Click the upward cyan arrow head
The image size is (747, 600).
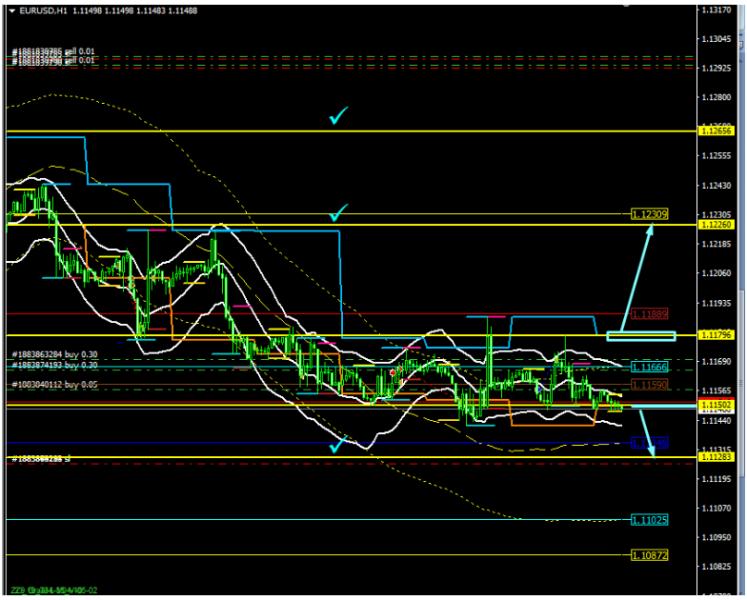pyautogui.click(x=650, y=230)
